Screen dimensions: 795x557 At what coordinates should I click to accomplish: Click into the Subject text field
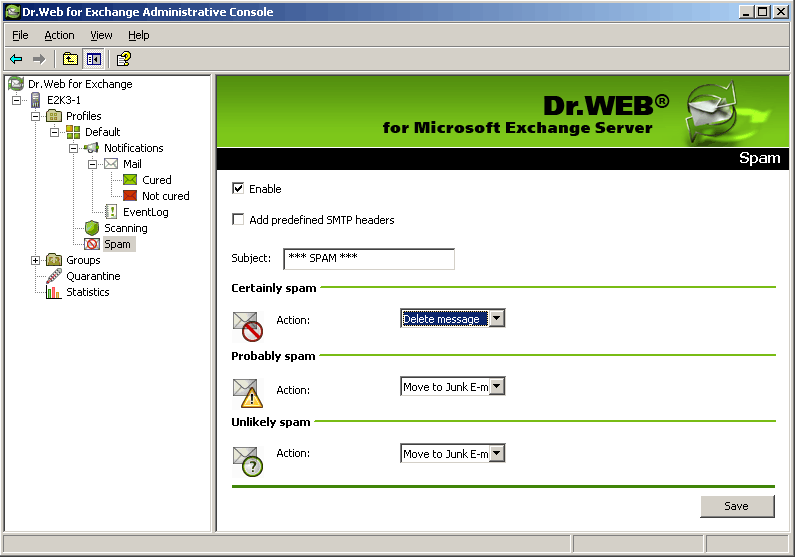369,258
